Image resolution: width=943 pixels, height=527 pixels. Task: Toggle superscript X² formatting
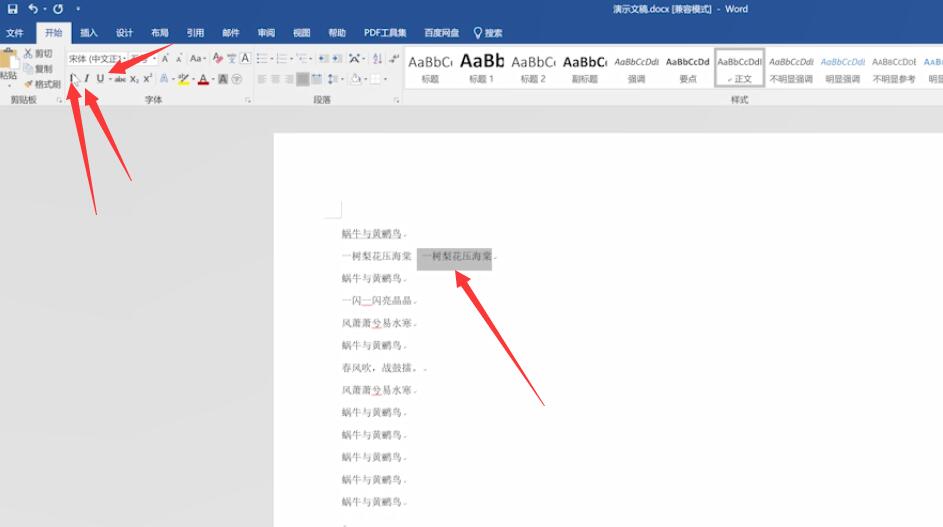(147, 79)
